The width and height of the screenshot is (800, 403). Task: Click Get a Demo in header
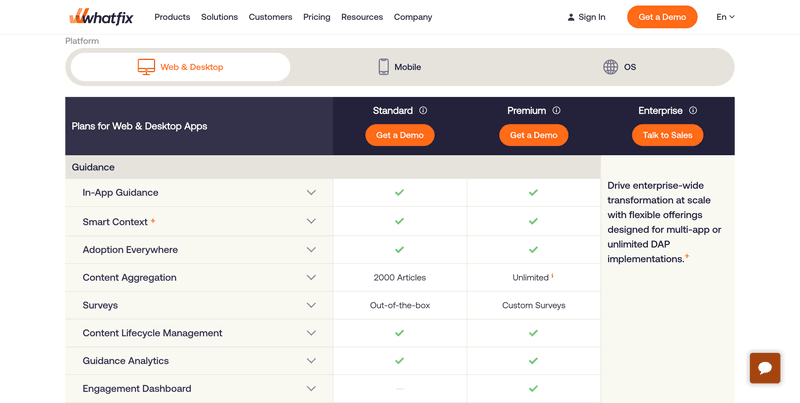[661, 17]
